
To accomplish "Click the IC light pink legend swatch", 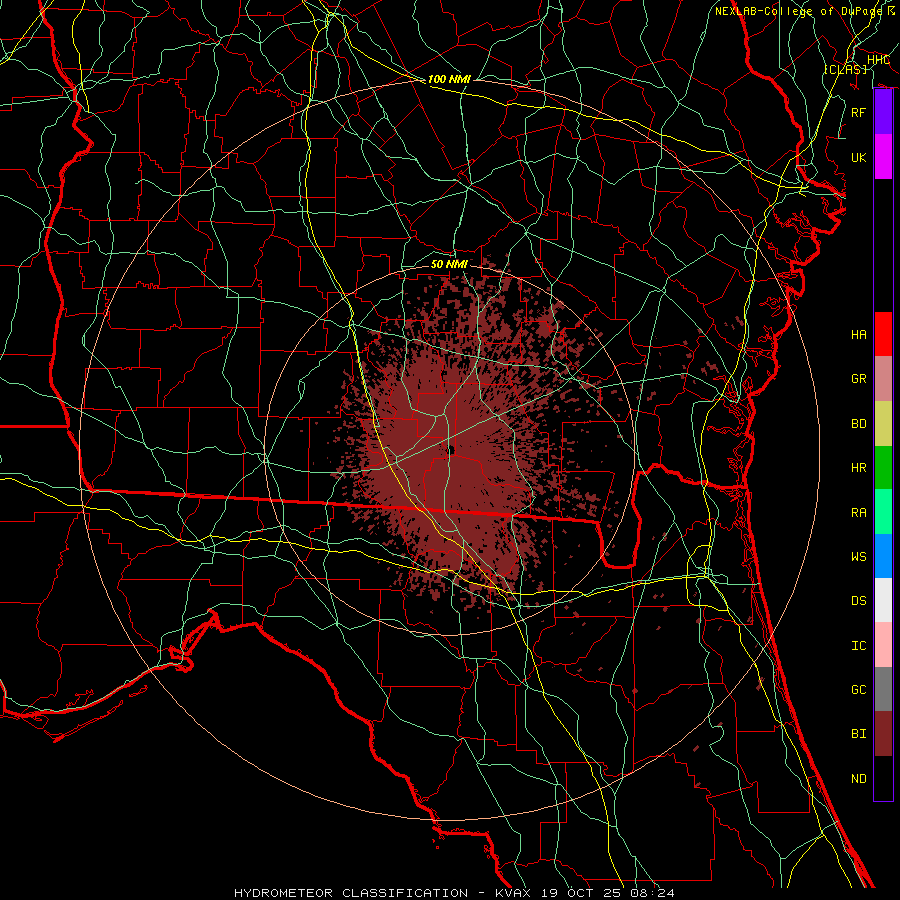I will (x=883, y=645).
